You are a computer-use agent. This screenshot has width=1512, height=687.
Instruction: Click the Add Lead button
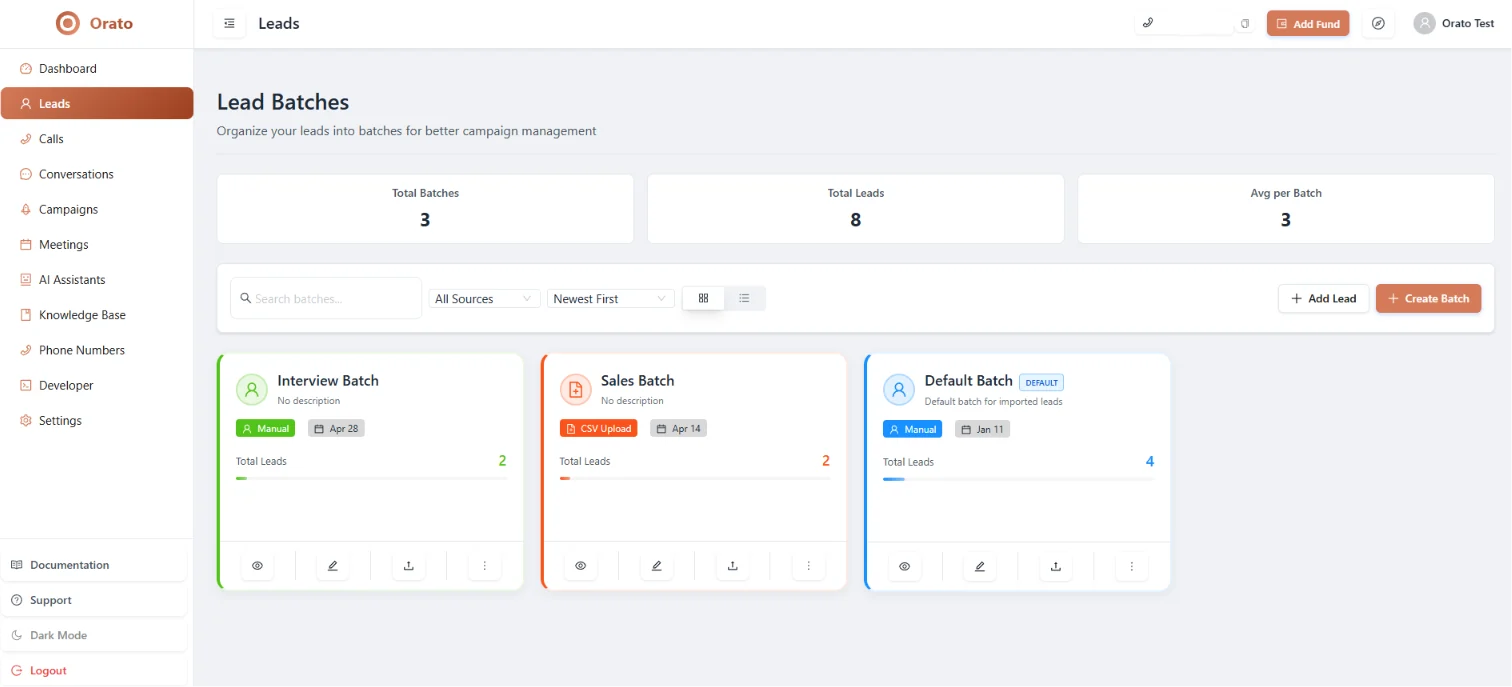click(1323, 298)
